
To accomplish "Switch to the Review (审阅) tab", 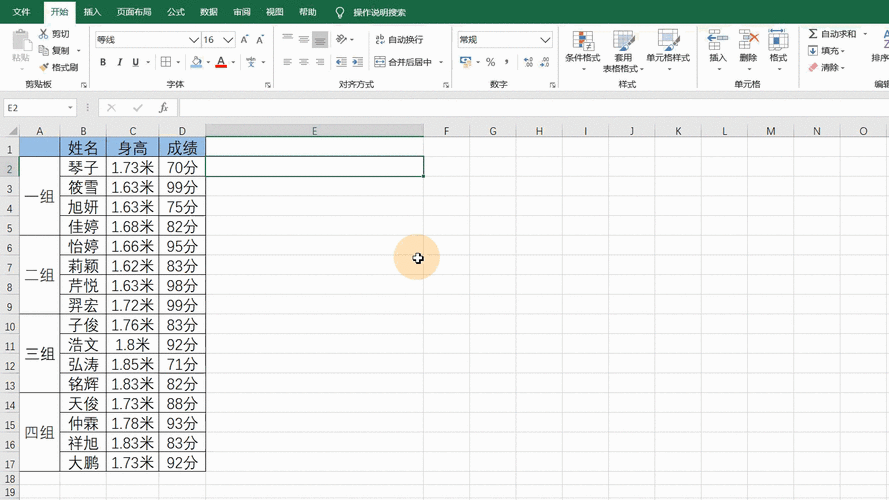I will pos(242,12).
